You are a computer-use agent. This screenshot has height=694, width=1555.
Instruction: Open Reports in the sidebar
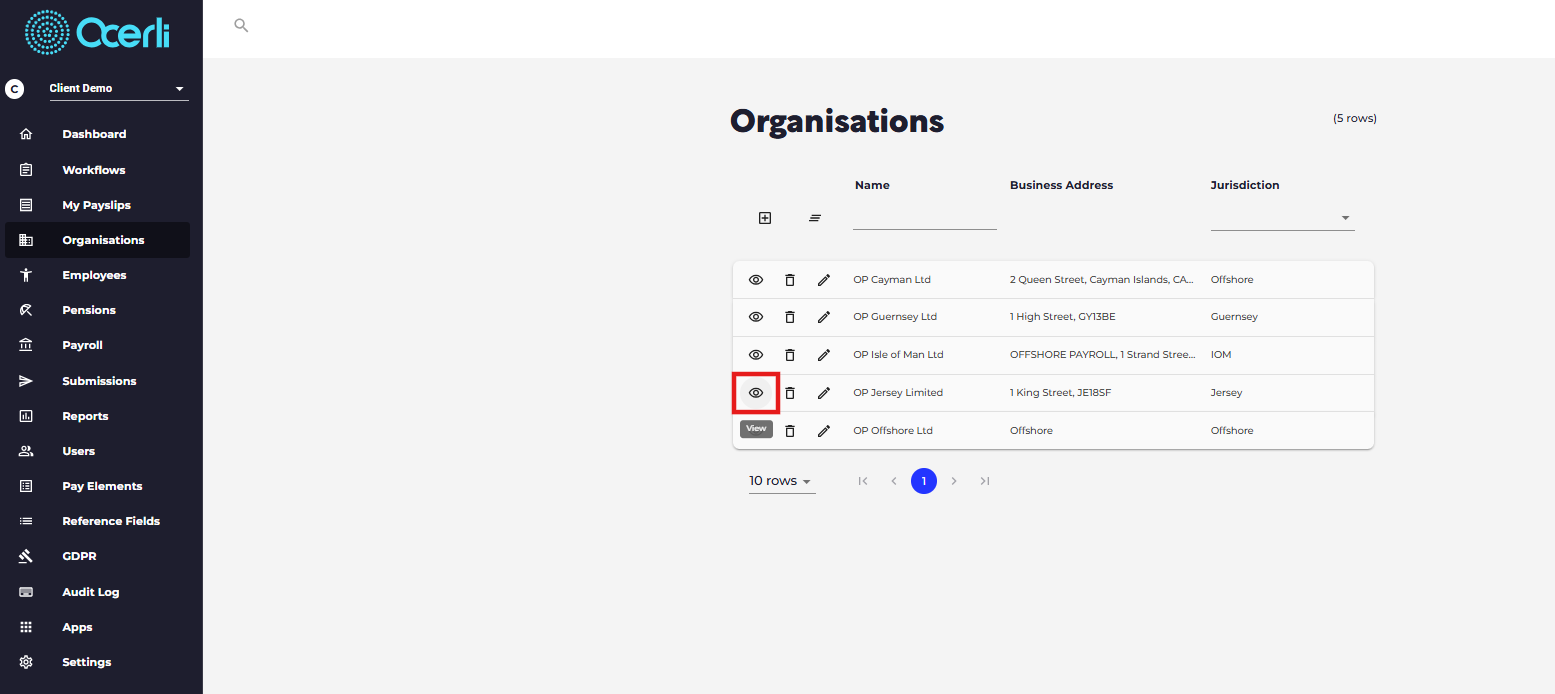tap(96, 416)
